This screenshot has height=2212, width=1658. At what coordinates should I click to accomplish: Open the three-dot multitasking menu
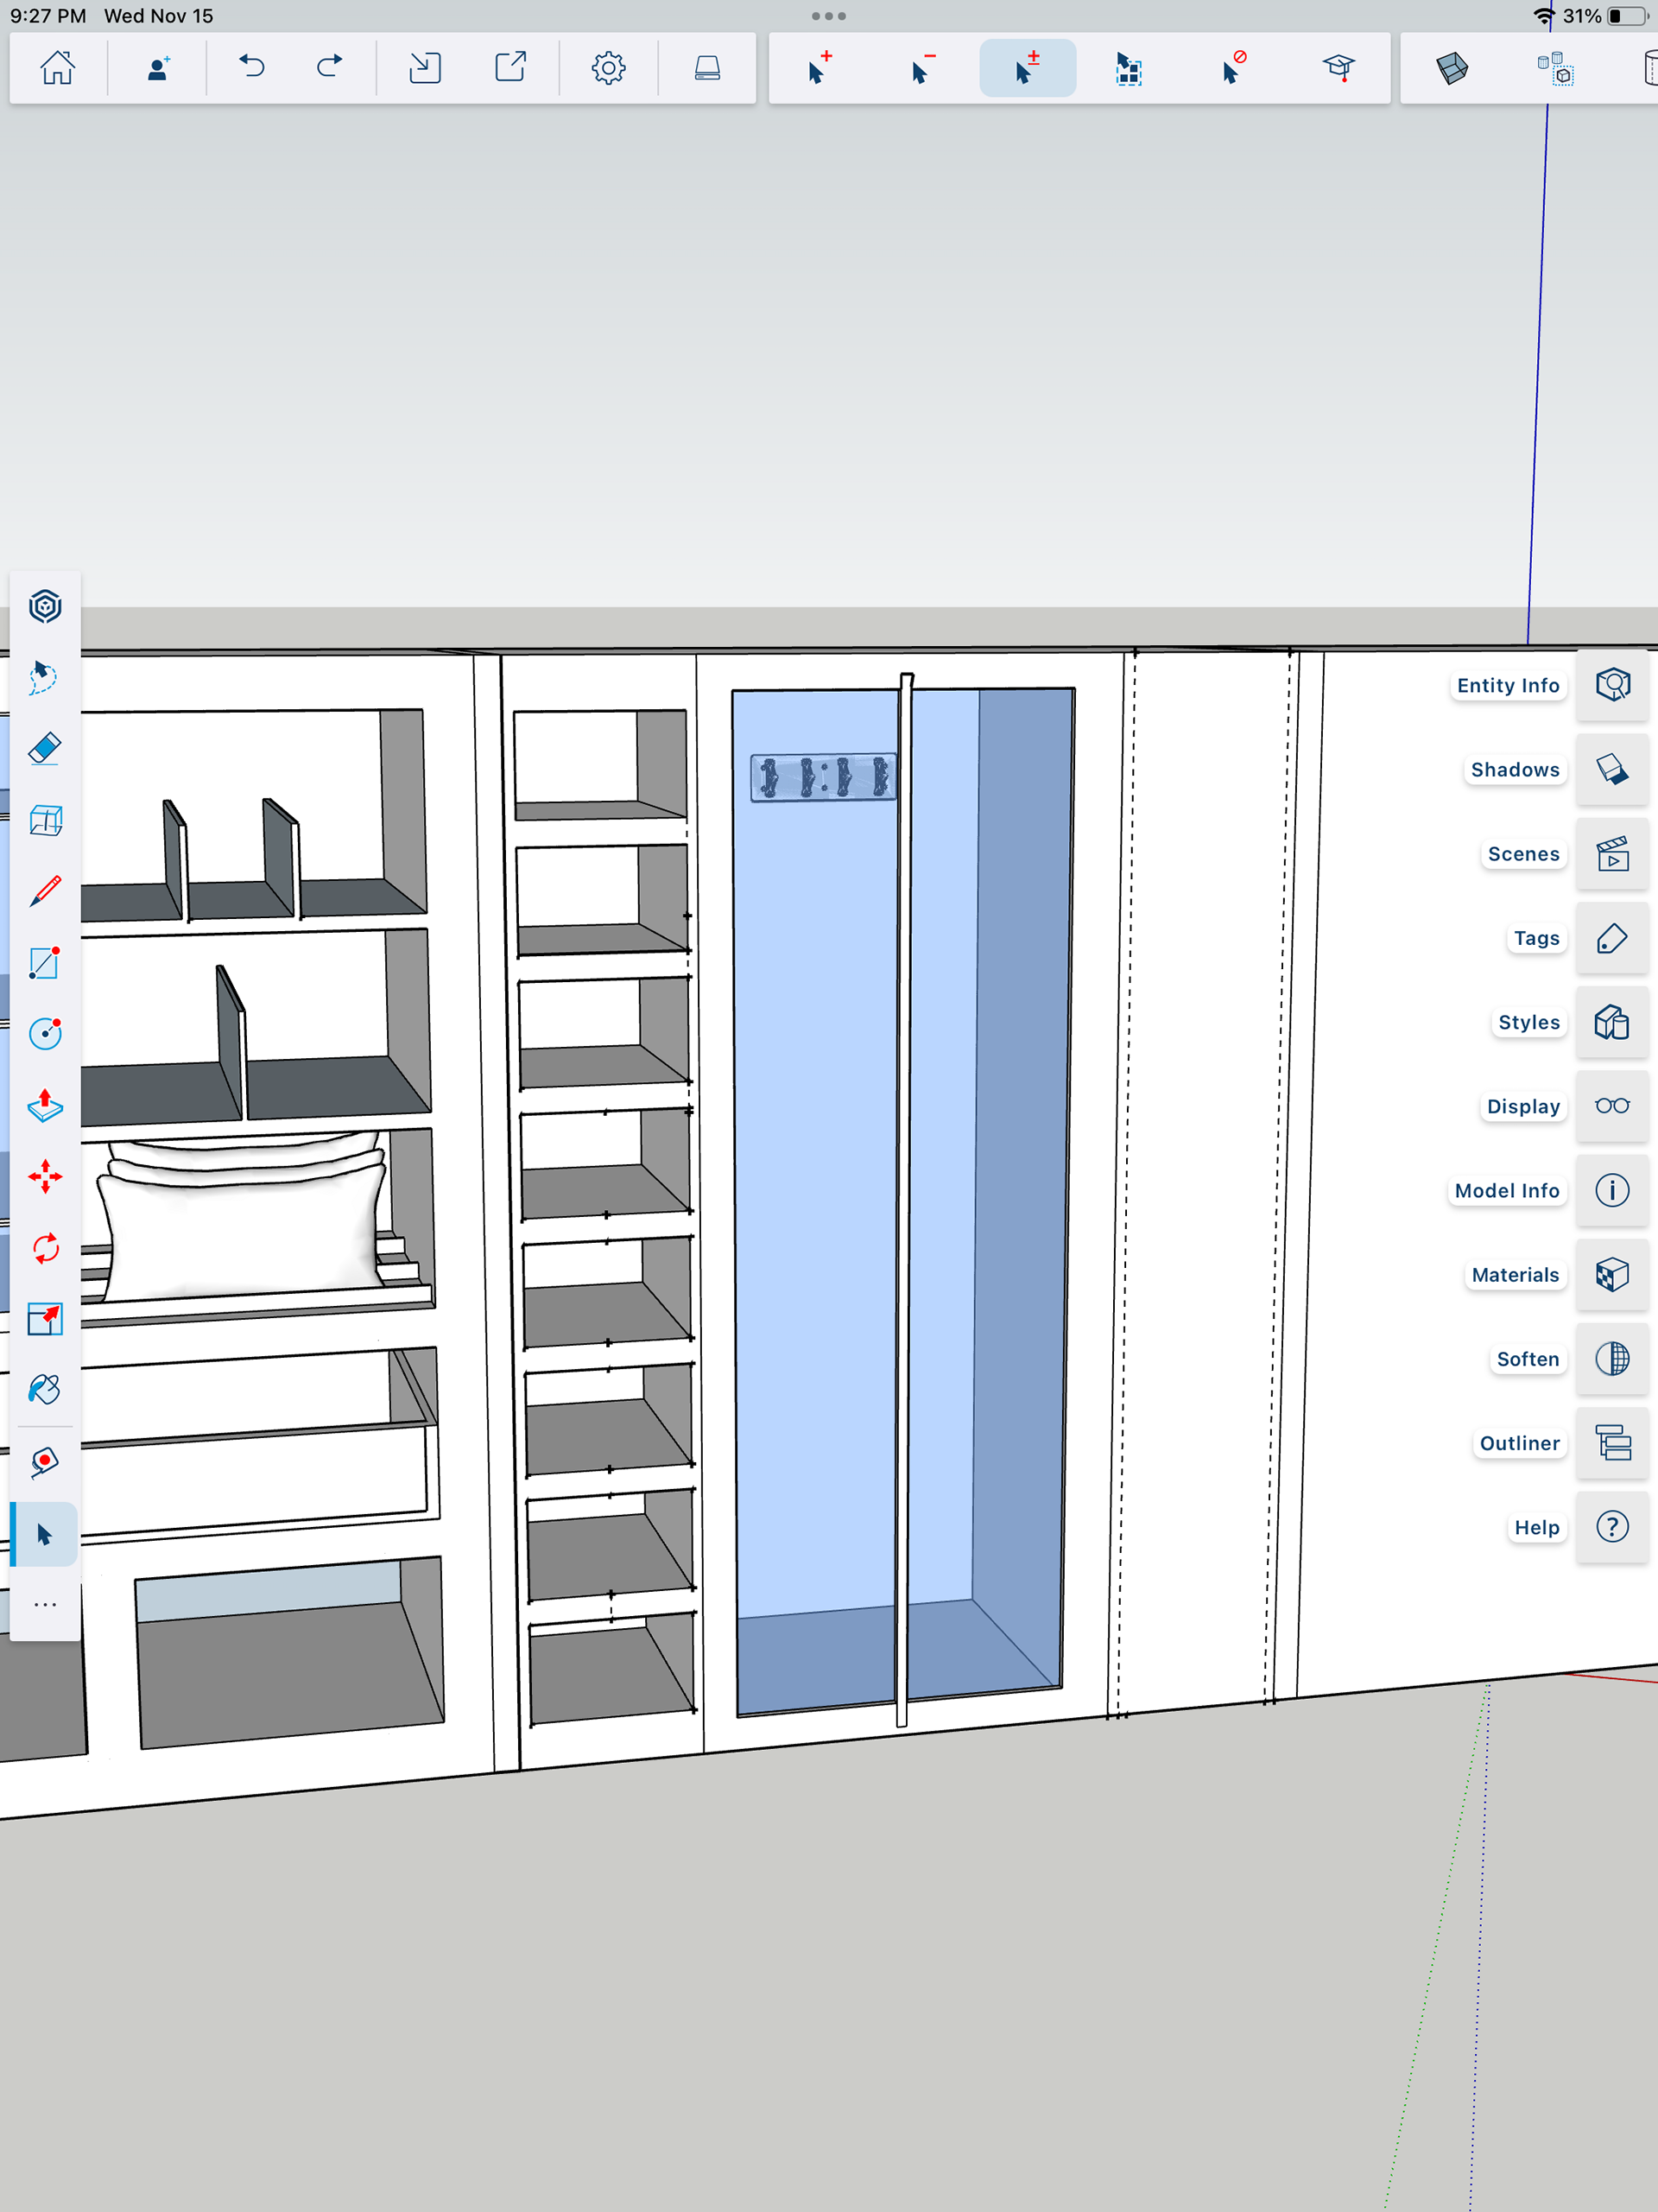829,16
